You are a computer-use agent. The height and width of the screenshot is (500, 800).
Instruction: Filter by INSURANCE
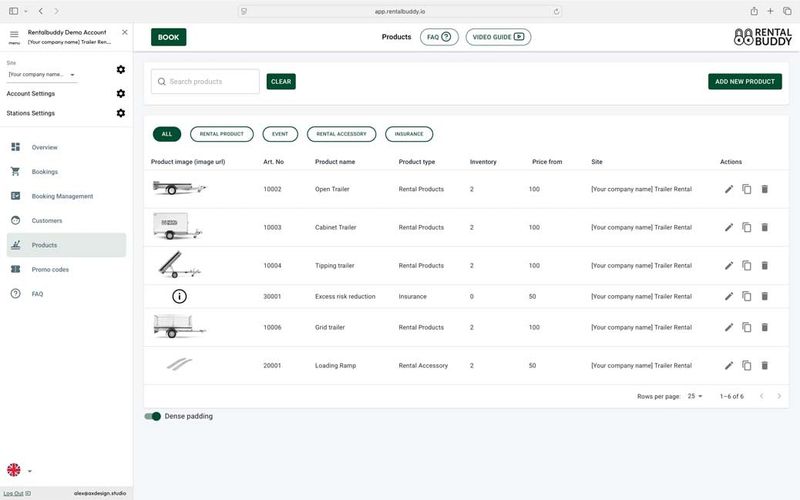(409, 134)
